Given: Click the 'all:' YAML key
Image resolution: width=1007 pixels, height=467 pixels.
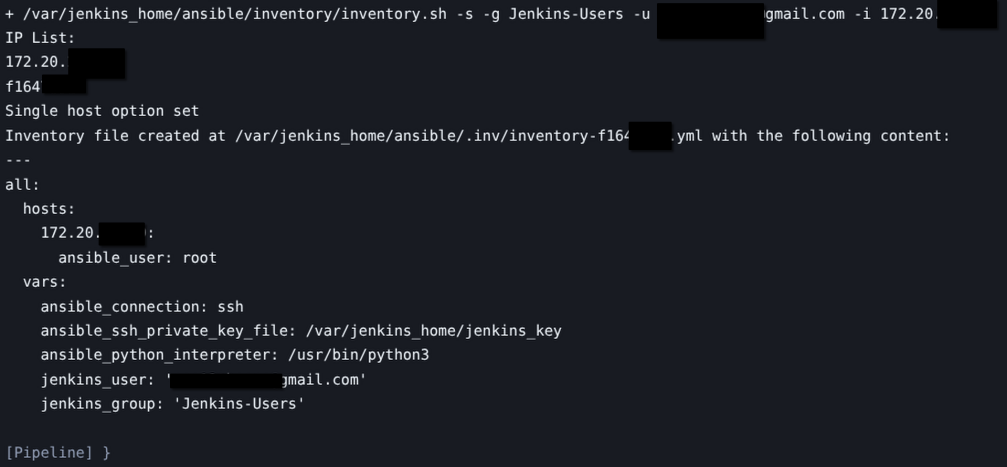Looking at the screenshot, I should [x=22, y=185].
